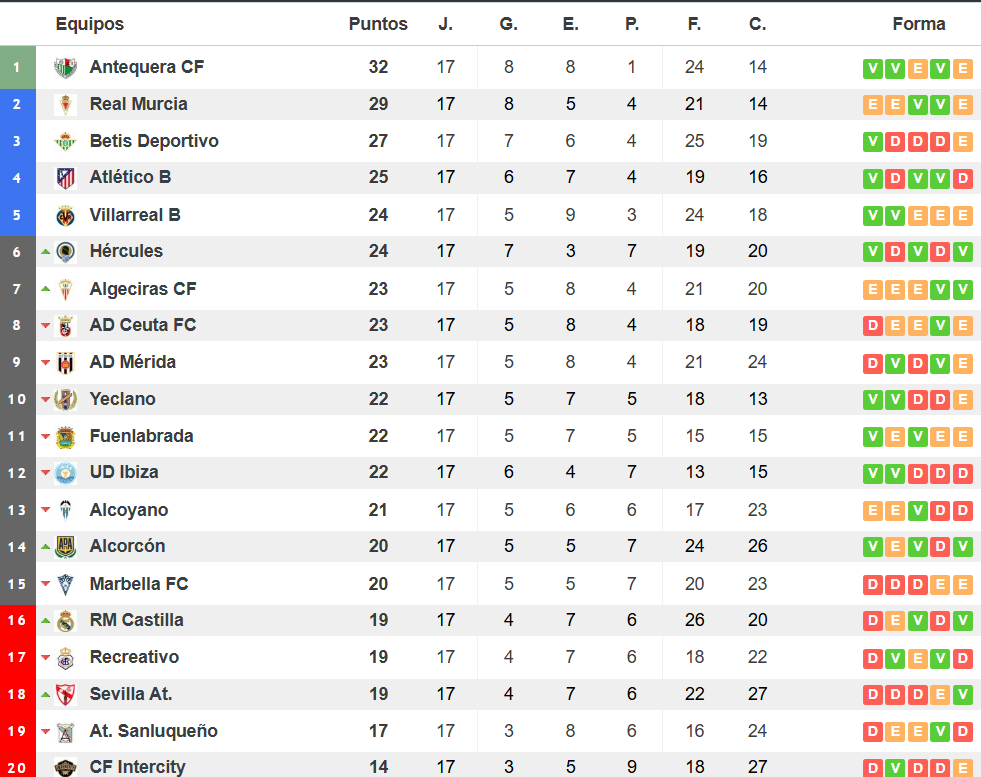
Task: Click the Antequera CF team crest
Action: click(x=65, y=67)
